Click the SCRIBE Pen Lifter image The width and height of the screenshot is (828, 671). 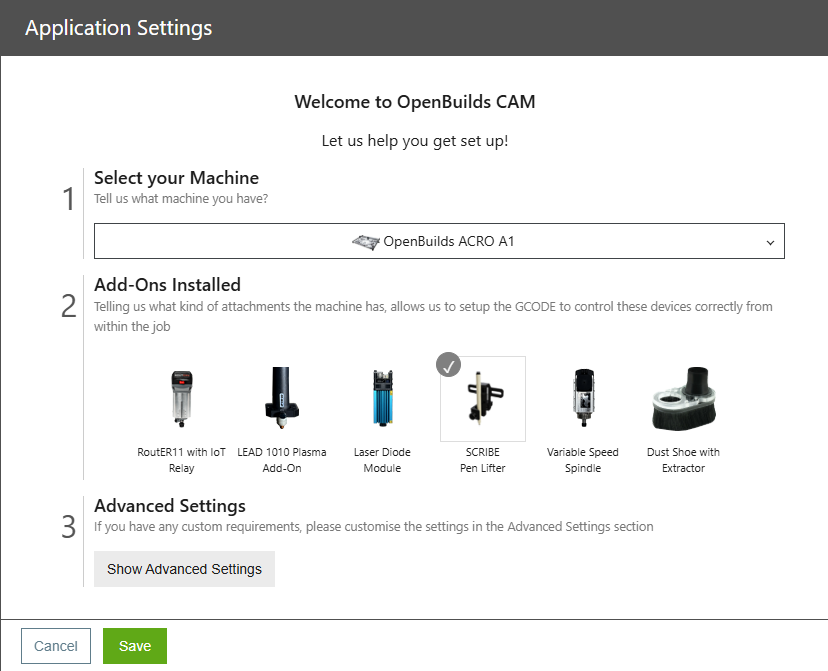click(483, 399)
